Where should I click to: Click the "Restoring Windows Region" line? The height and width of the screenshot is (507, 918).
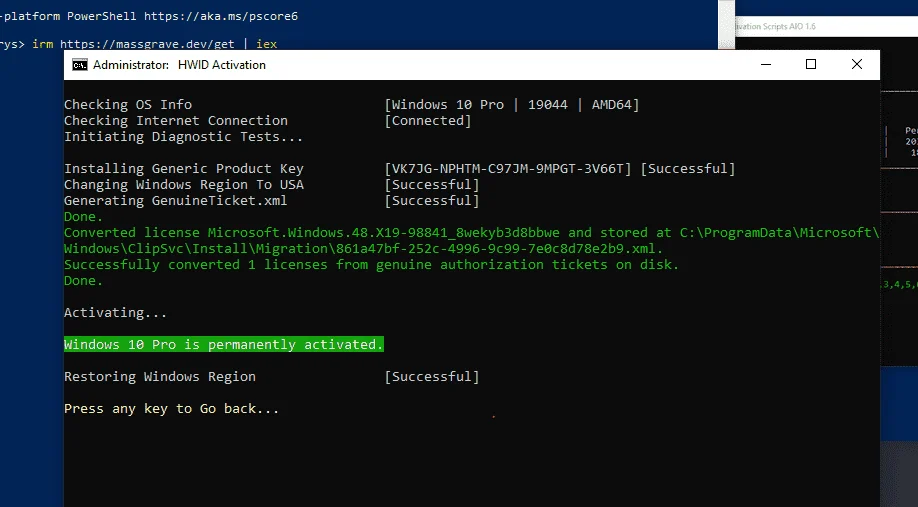[160, 376]
